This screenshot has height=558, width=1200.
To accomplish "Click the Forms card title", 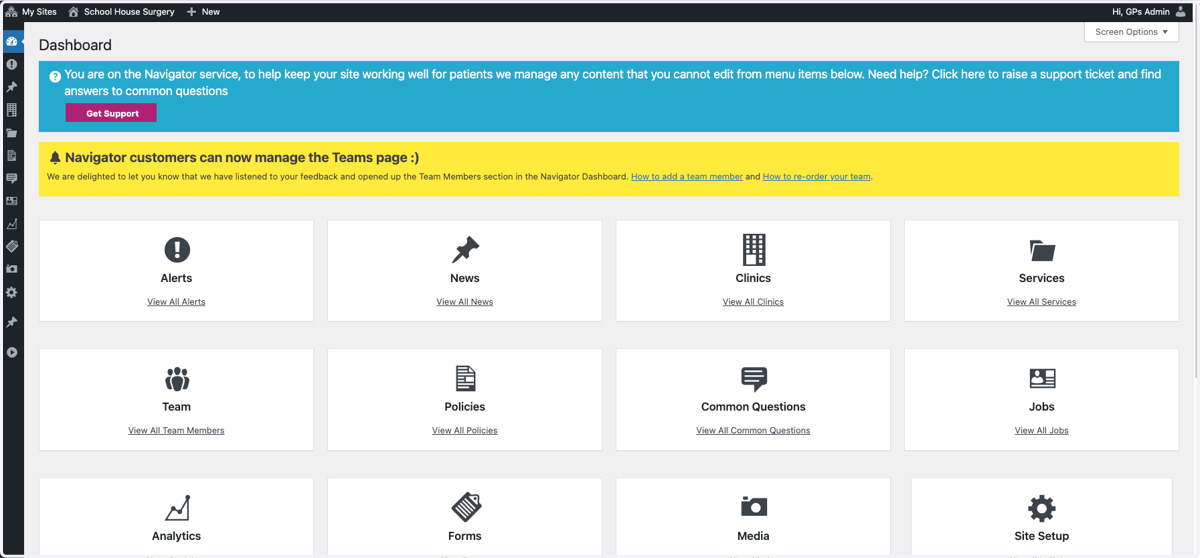I will click(465, 536).
